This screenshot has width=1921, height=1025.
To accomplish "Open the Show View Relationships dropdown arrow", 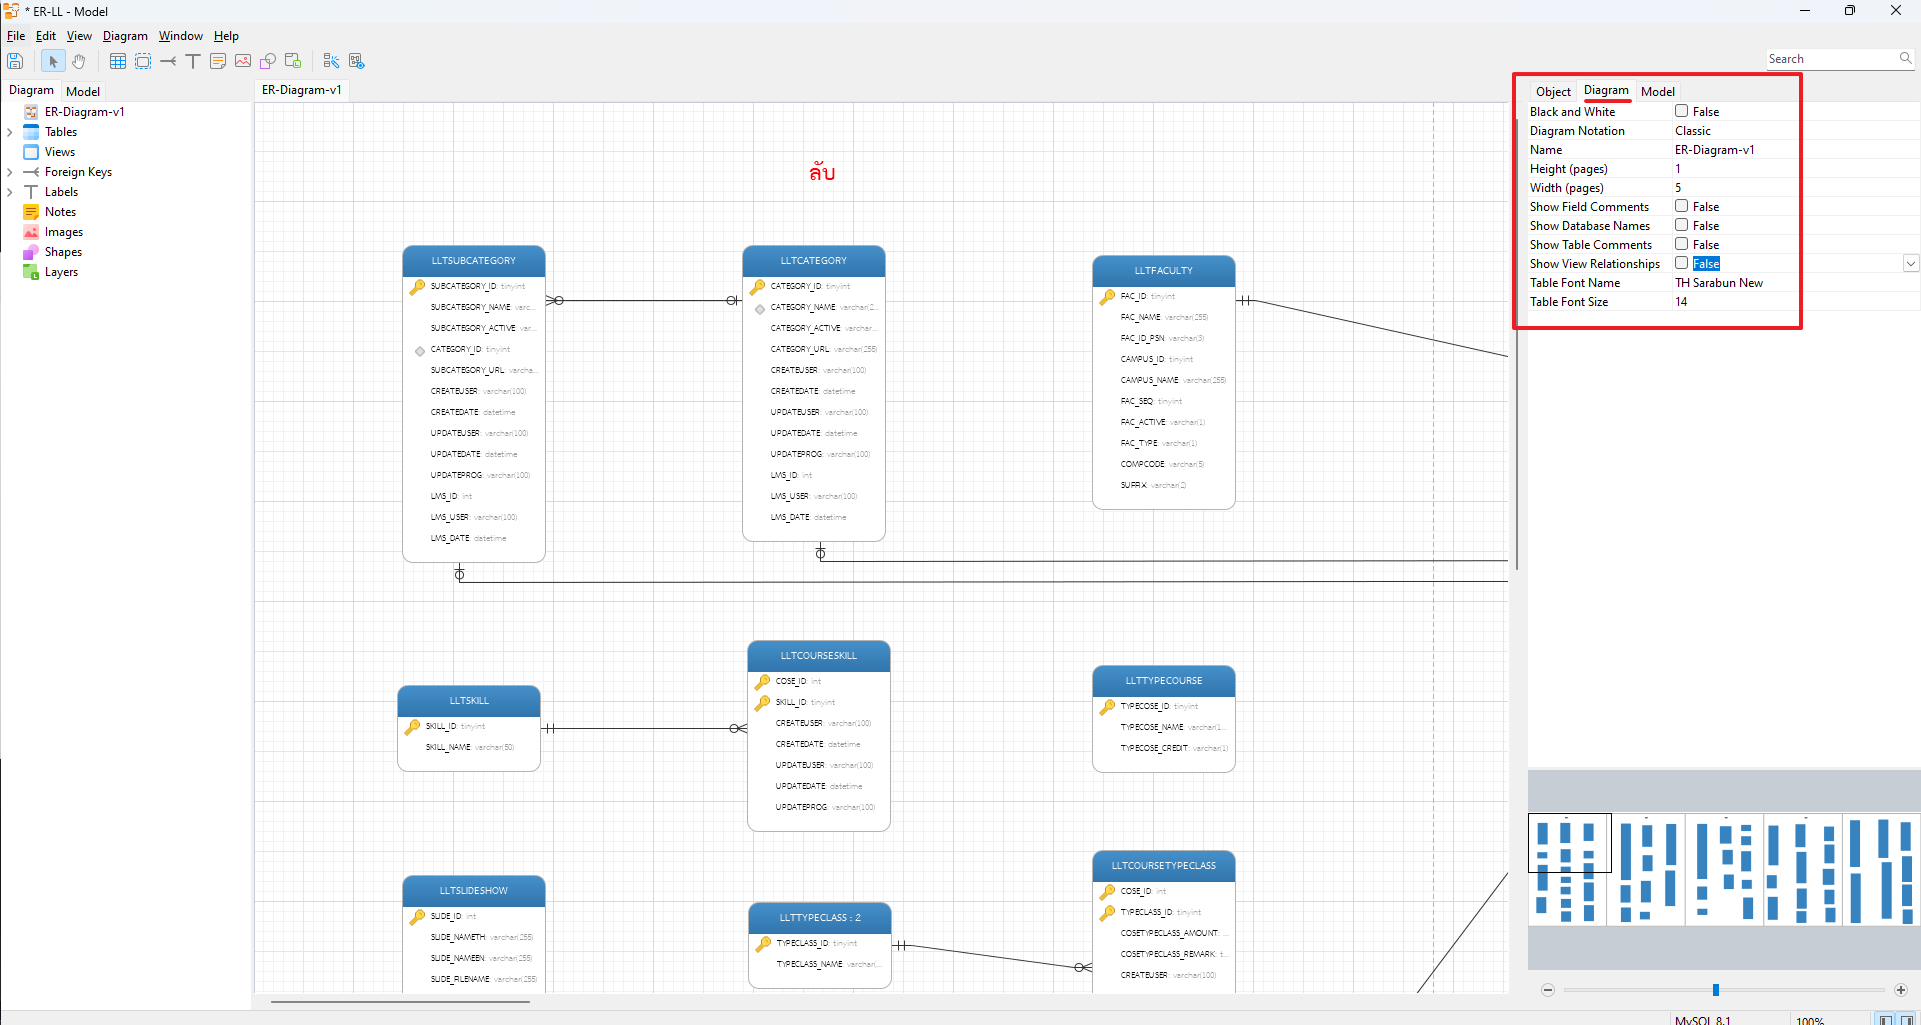I will pyautogui.click(x=1910, y=264).
